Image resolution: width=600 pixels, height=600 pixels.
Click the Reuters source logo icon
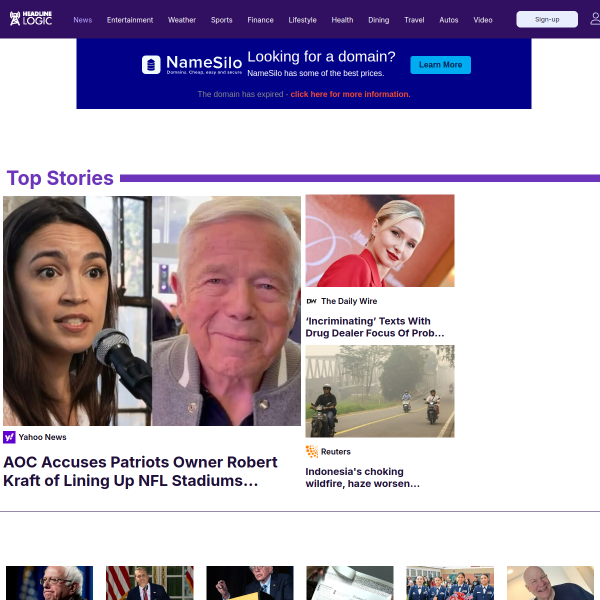pyautogui.click(x=312, y=452)
